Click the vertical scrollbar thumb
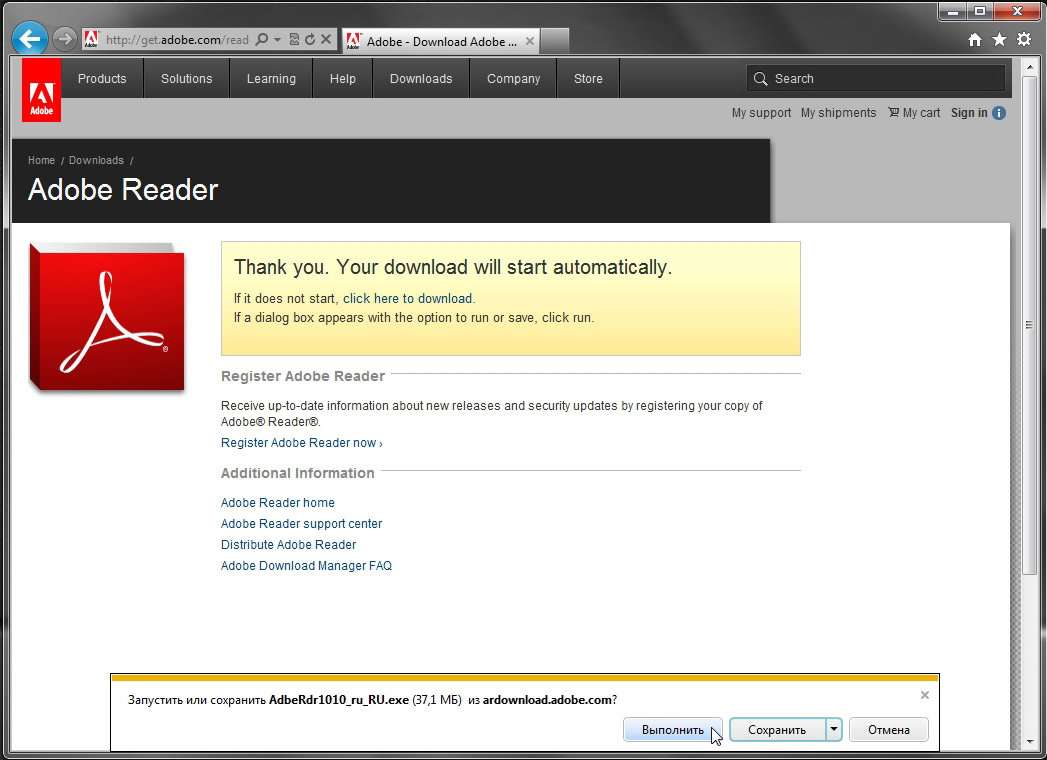Image resolution: width=1047 pixels, height=760 pixels. tap(1029, 325)
